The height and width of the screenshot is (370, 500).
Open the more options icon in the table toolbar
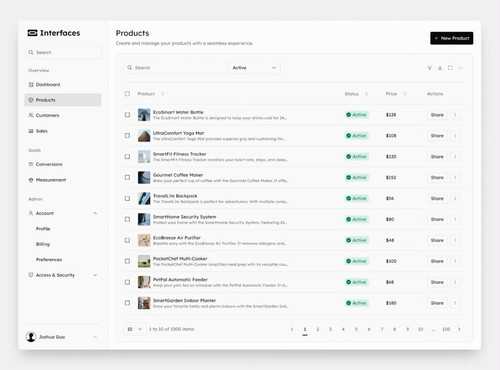[x=460, y=68]
